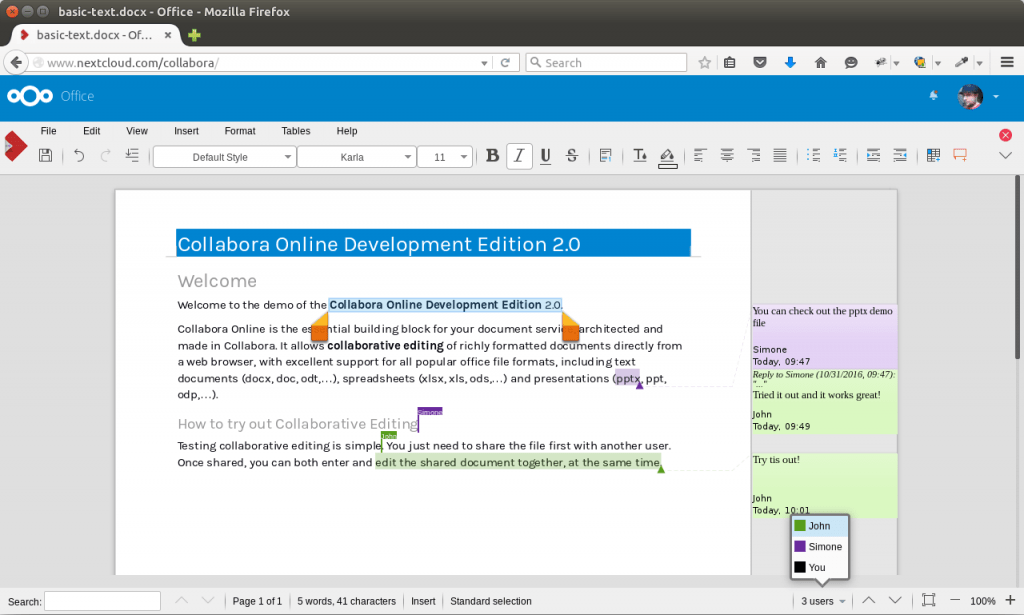Insert a table into the document

pos(932,155)
